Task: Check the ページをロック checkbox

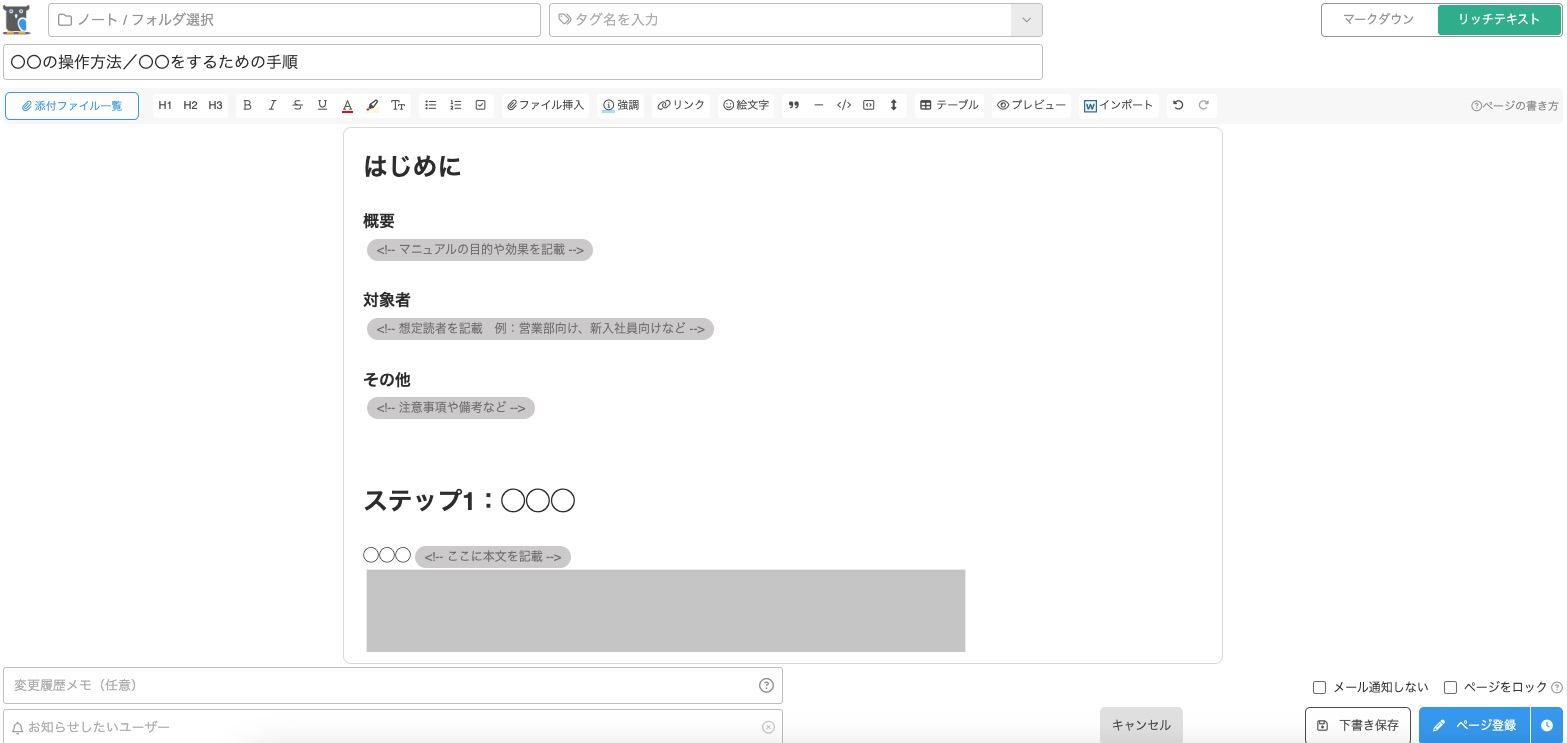Action: pyautogui.click(x=1450, y=687)
